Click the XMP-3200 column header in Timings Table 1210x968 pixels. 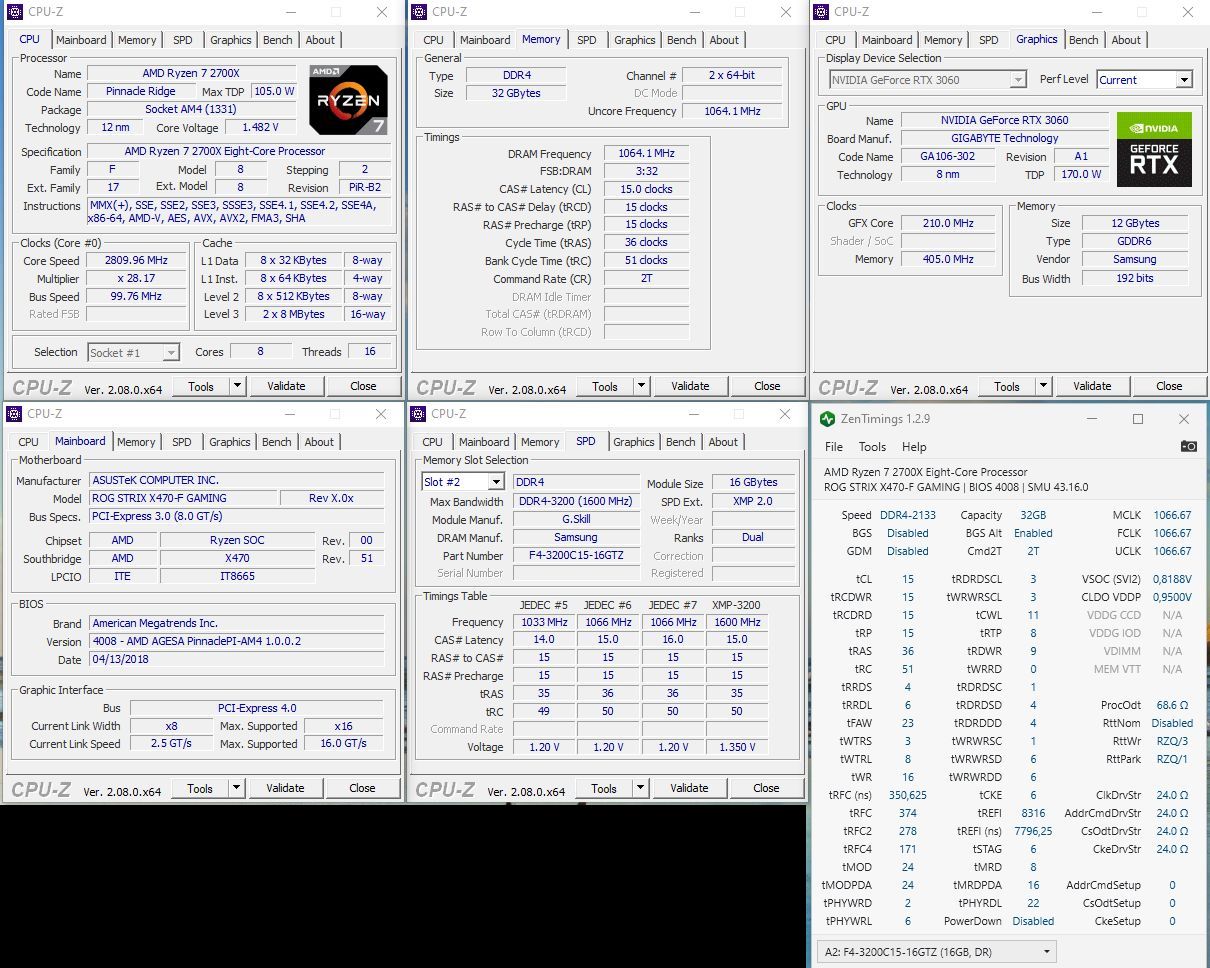point(736,605)
